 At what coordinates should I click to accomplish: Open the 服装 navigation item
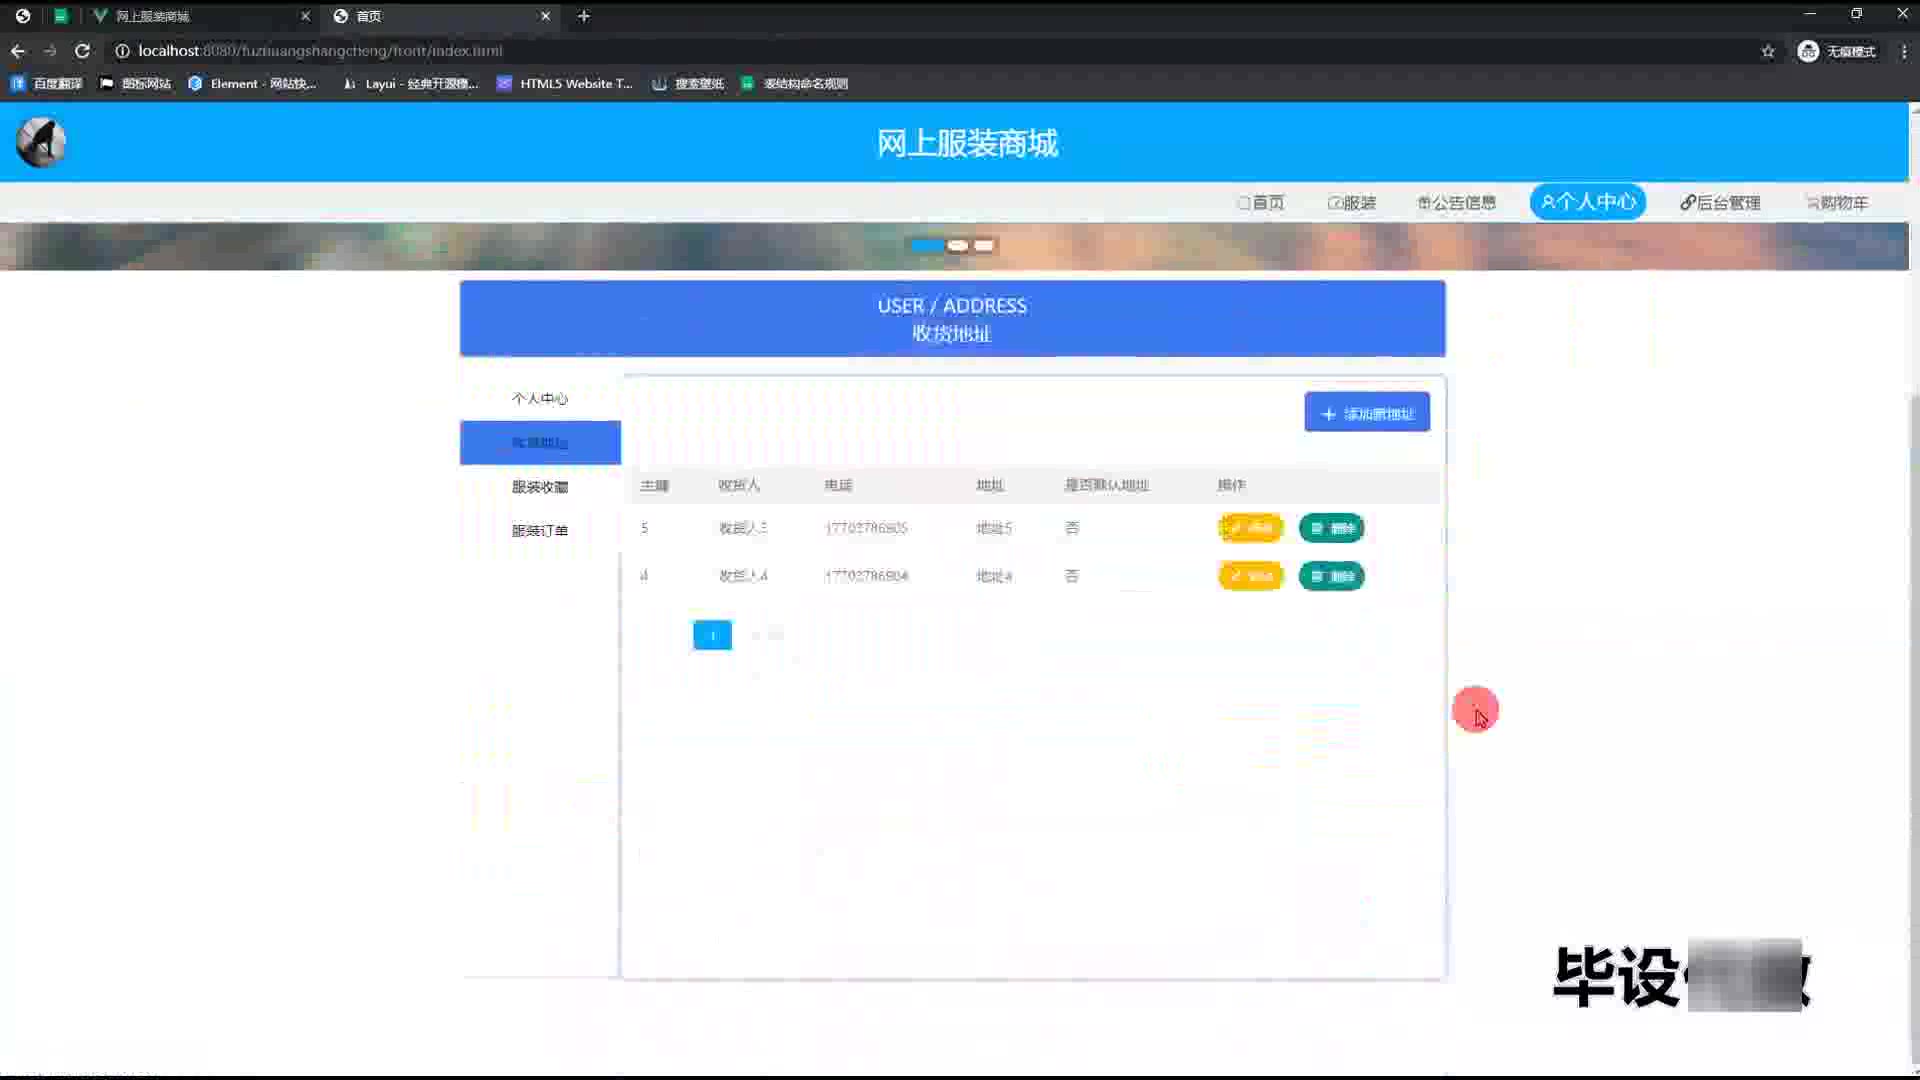click(1352, 203)
